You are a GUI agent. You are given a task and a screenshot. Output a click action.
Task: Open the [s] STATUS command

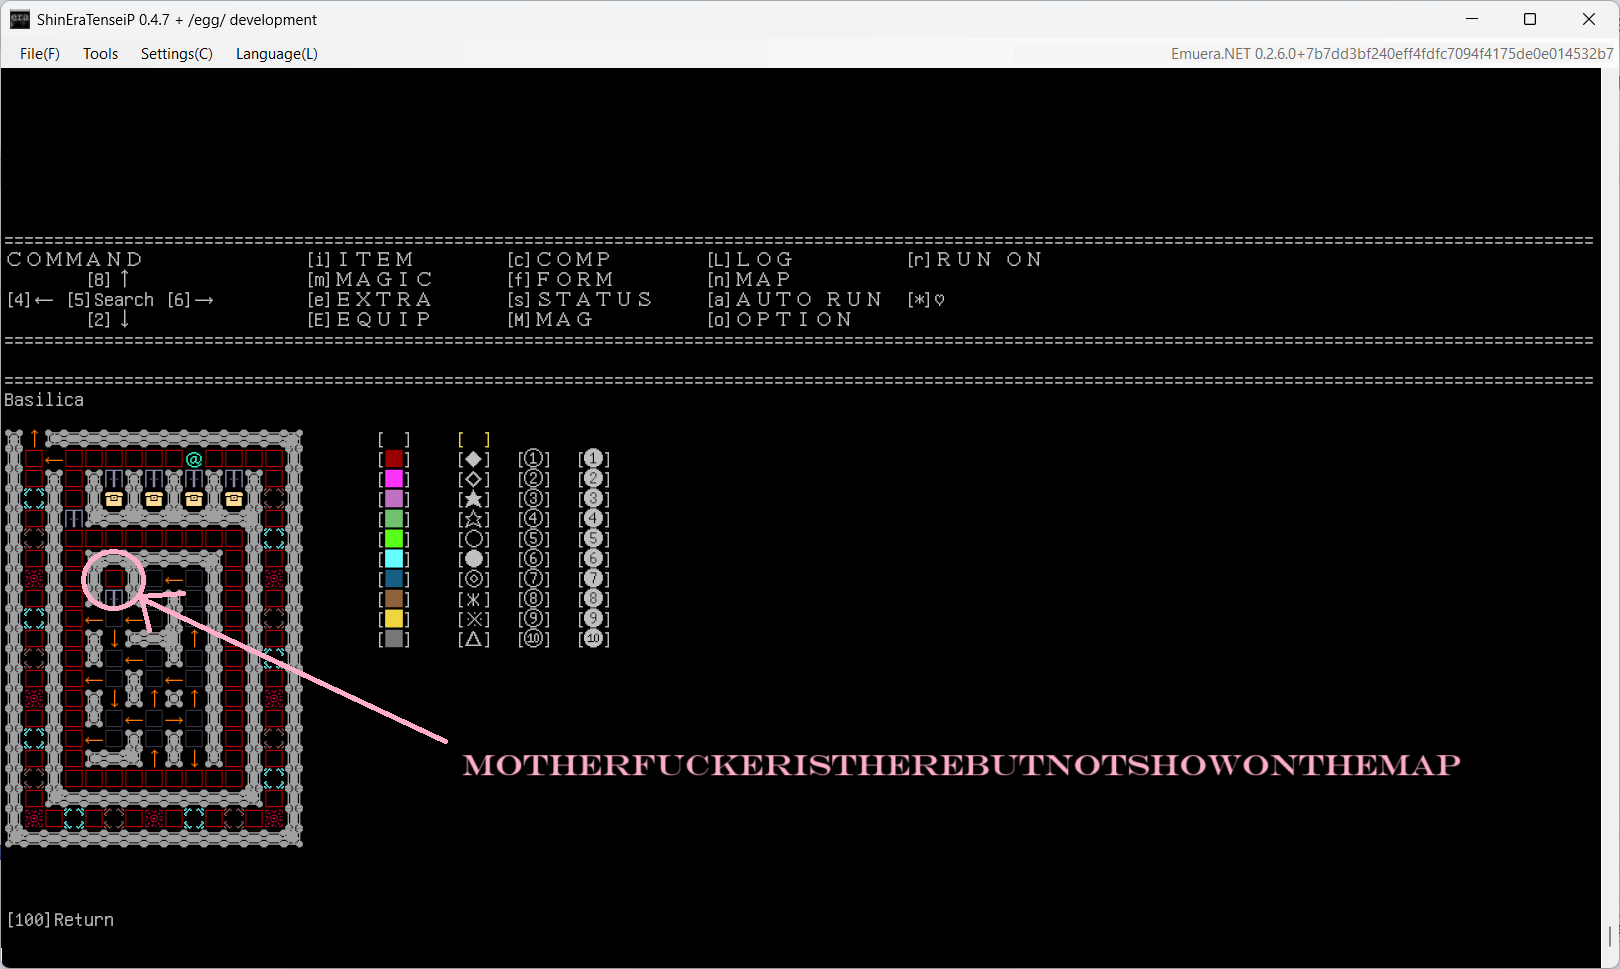(580, 299)
